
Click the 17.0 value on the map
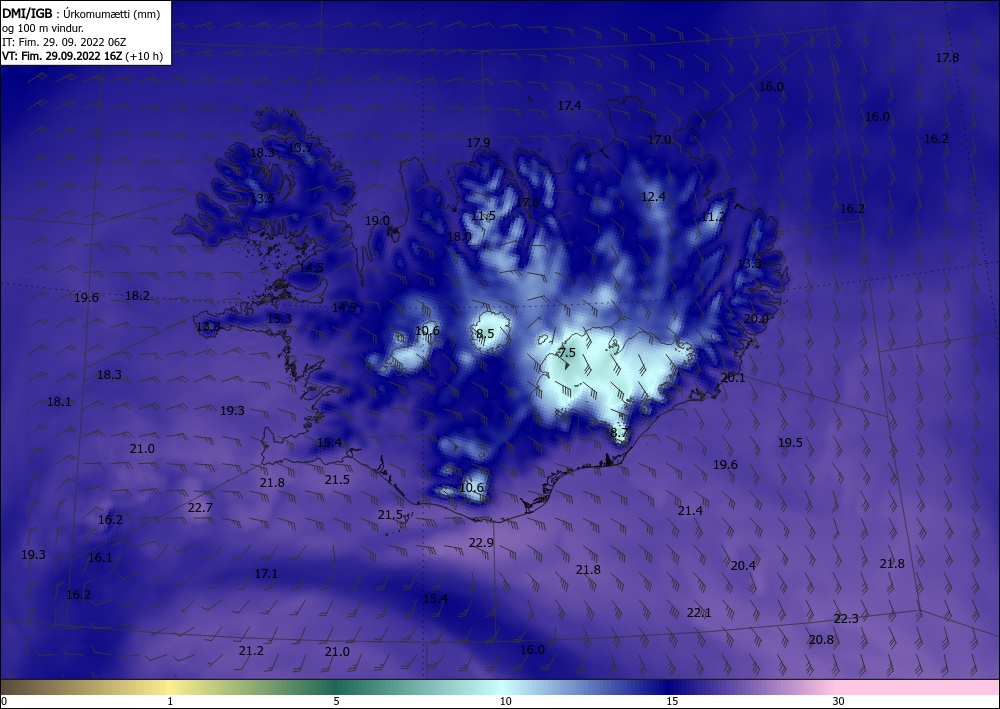[x=659, y=140]
